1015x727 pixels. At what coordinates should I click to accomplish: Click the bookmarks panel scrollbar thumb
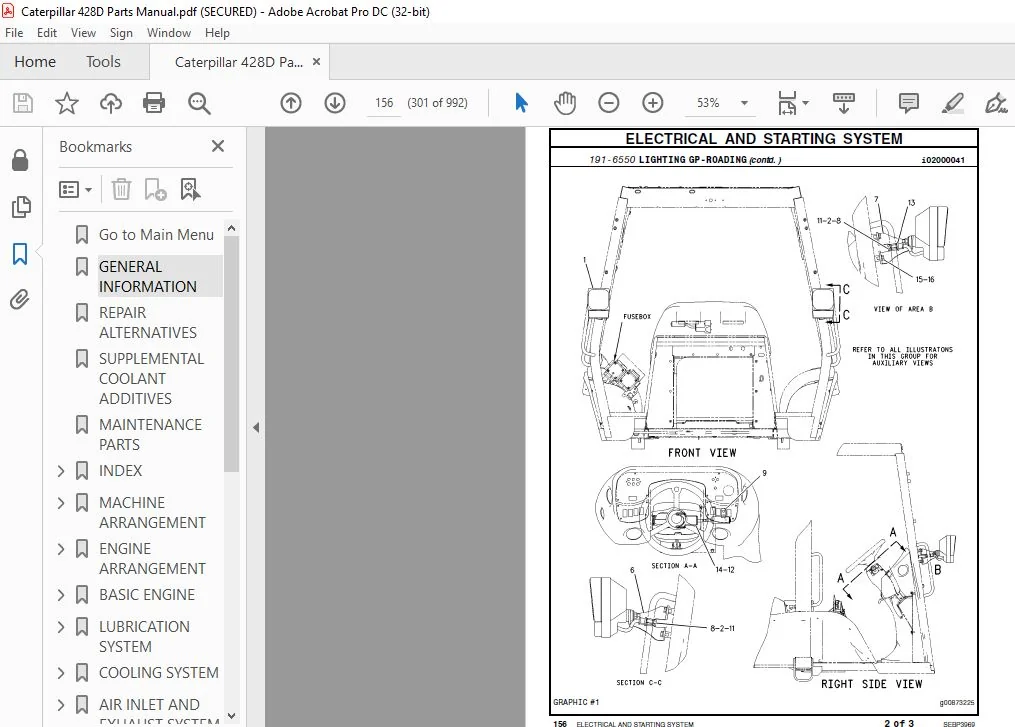point(231,354)
